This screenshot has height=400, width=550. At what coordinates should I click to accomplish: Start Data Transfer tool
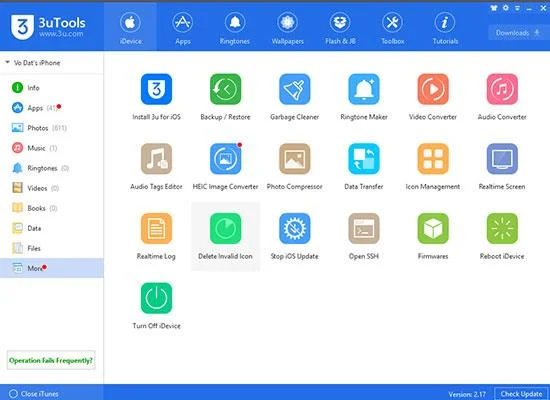click(x=364, y=159)
